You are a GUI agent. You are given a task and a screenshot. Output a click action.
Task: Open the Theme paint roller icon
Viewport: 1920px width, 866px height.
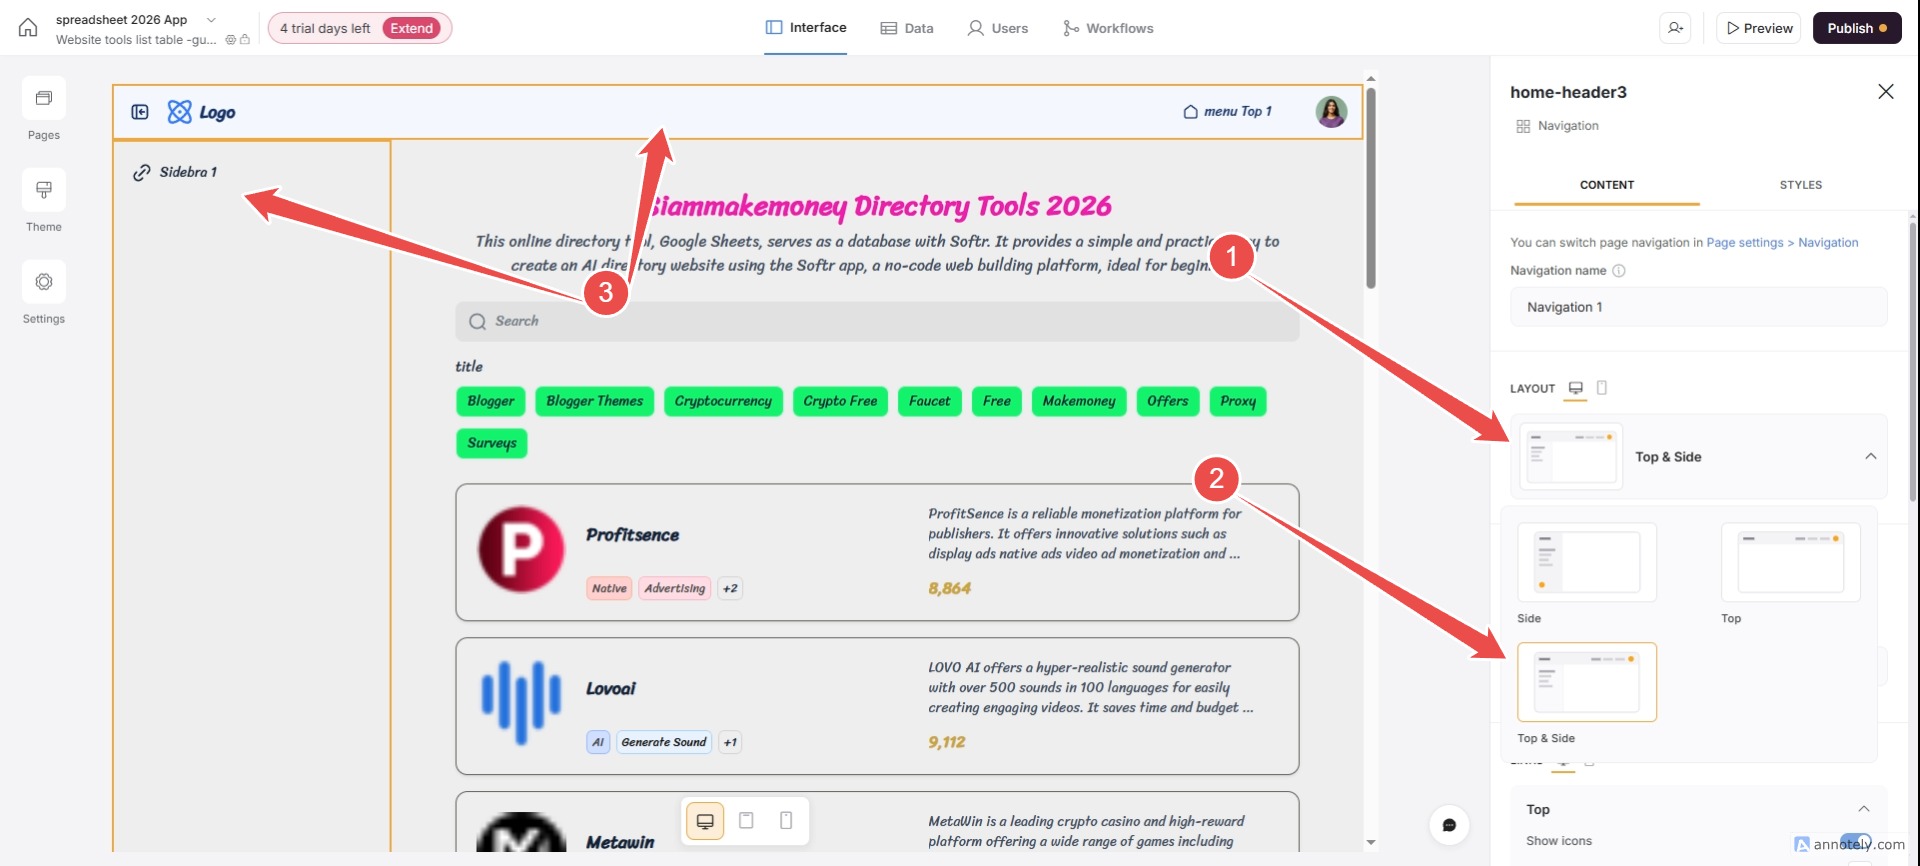click(x=44, y=190)
